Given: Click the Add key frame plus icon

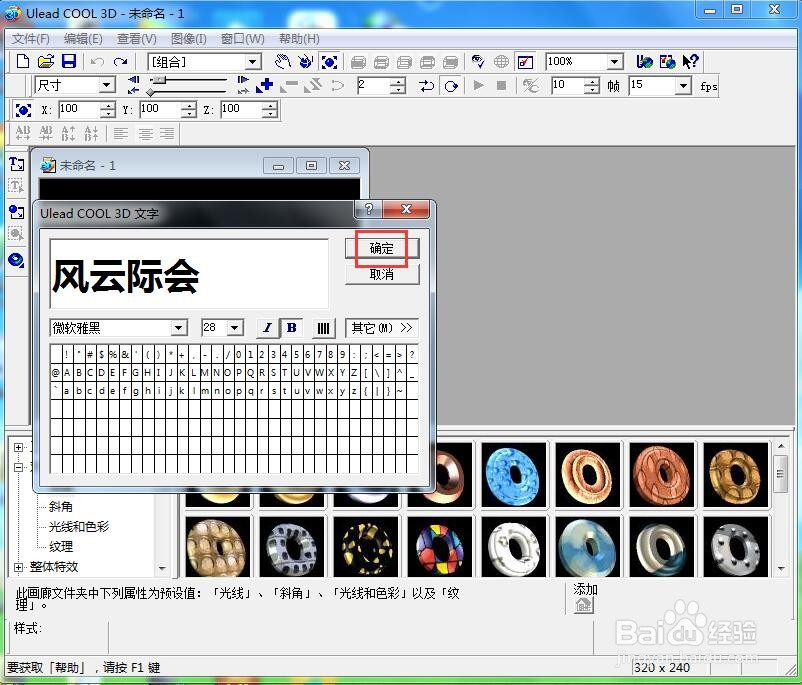Looking at the screenshot, I should point(264,85).
